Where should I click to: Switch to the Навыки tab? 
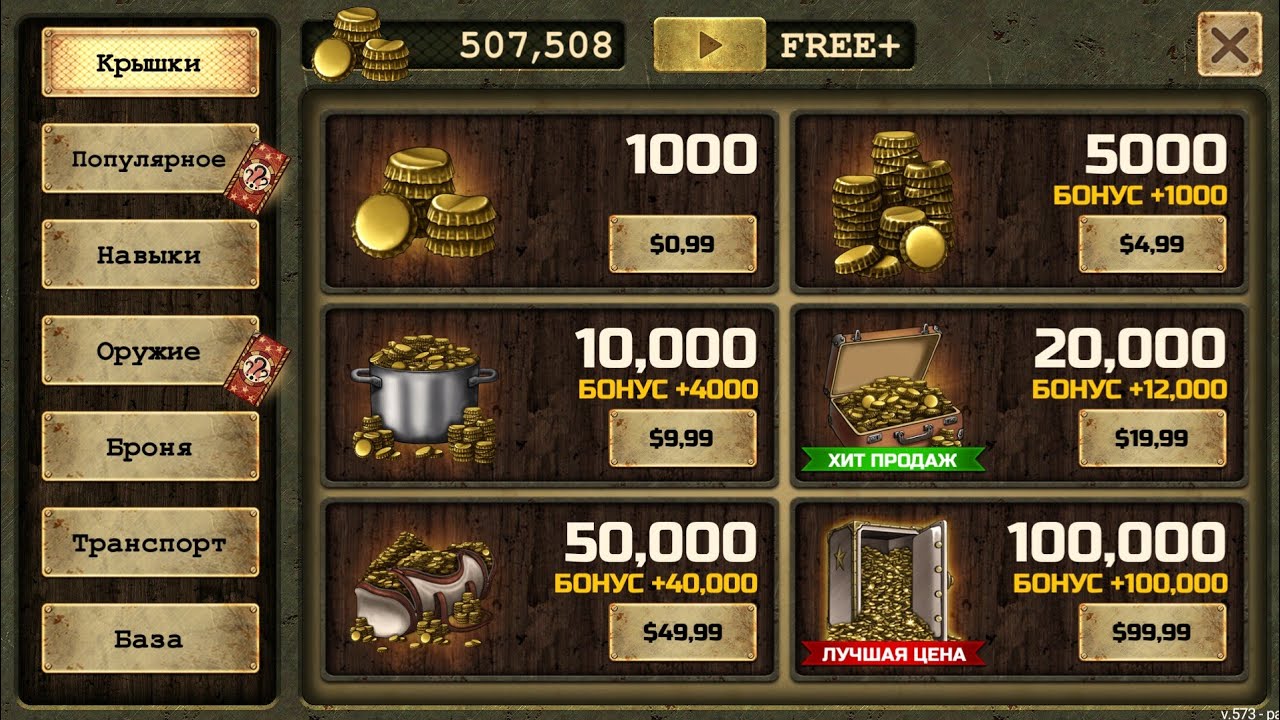click(150, 255)
